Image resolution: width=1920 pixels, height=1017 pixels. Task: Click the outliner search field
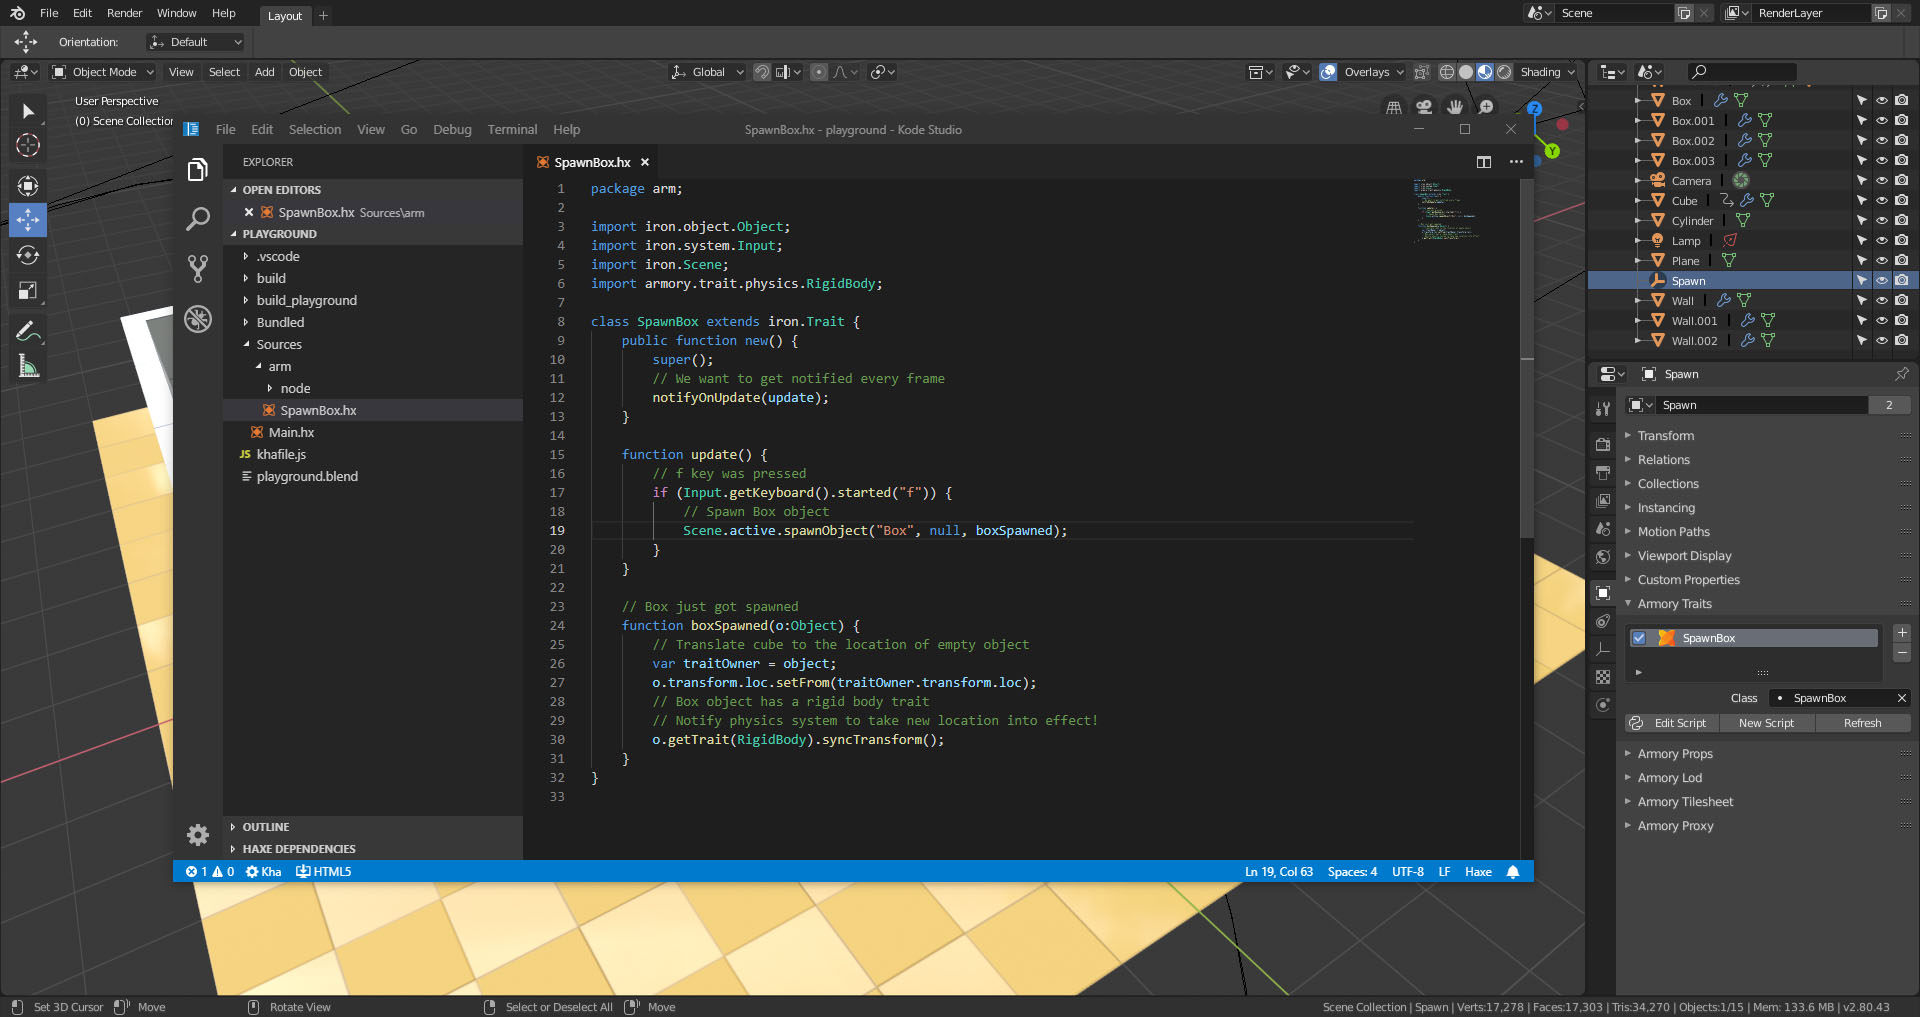tap(1742, 72)
